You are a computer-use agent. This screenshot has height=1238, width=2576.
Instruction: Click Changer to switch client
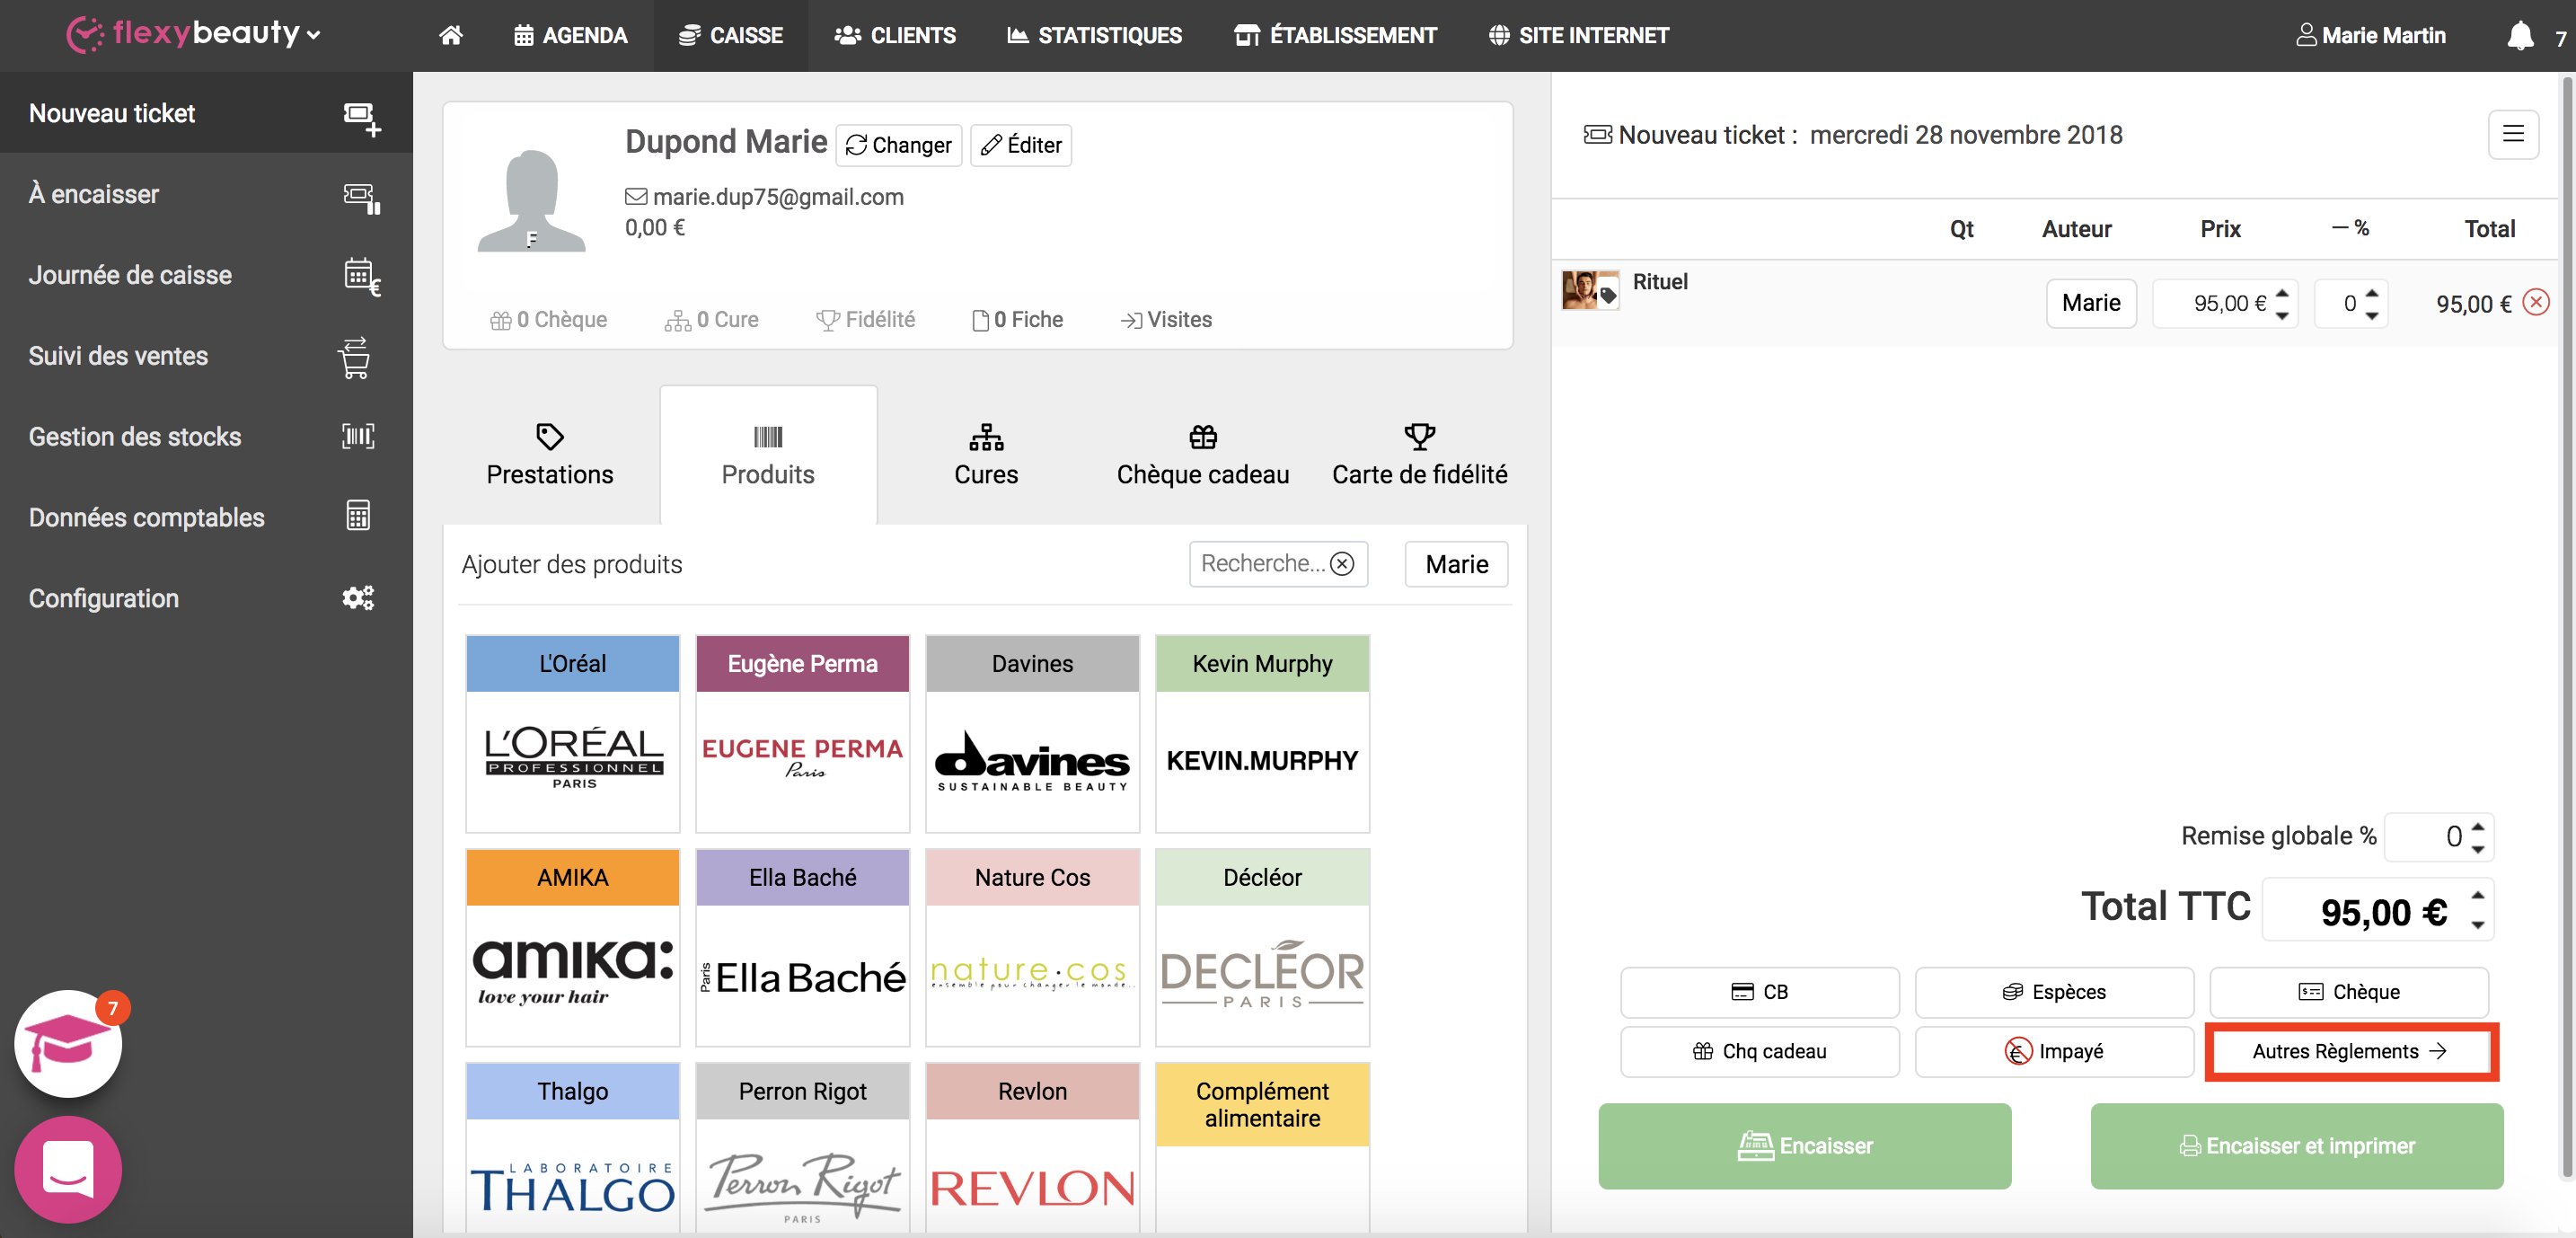(x=898, y=146)
